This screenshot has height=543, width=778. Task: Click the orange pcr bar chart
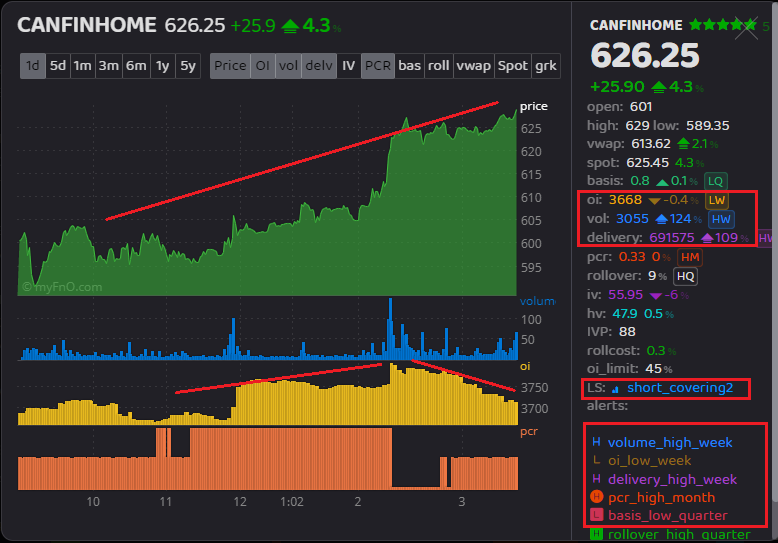[268, 459]
